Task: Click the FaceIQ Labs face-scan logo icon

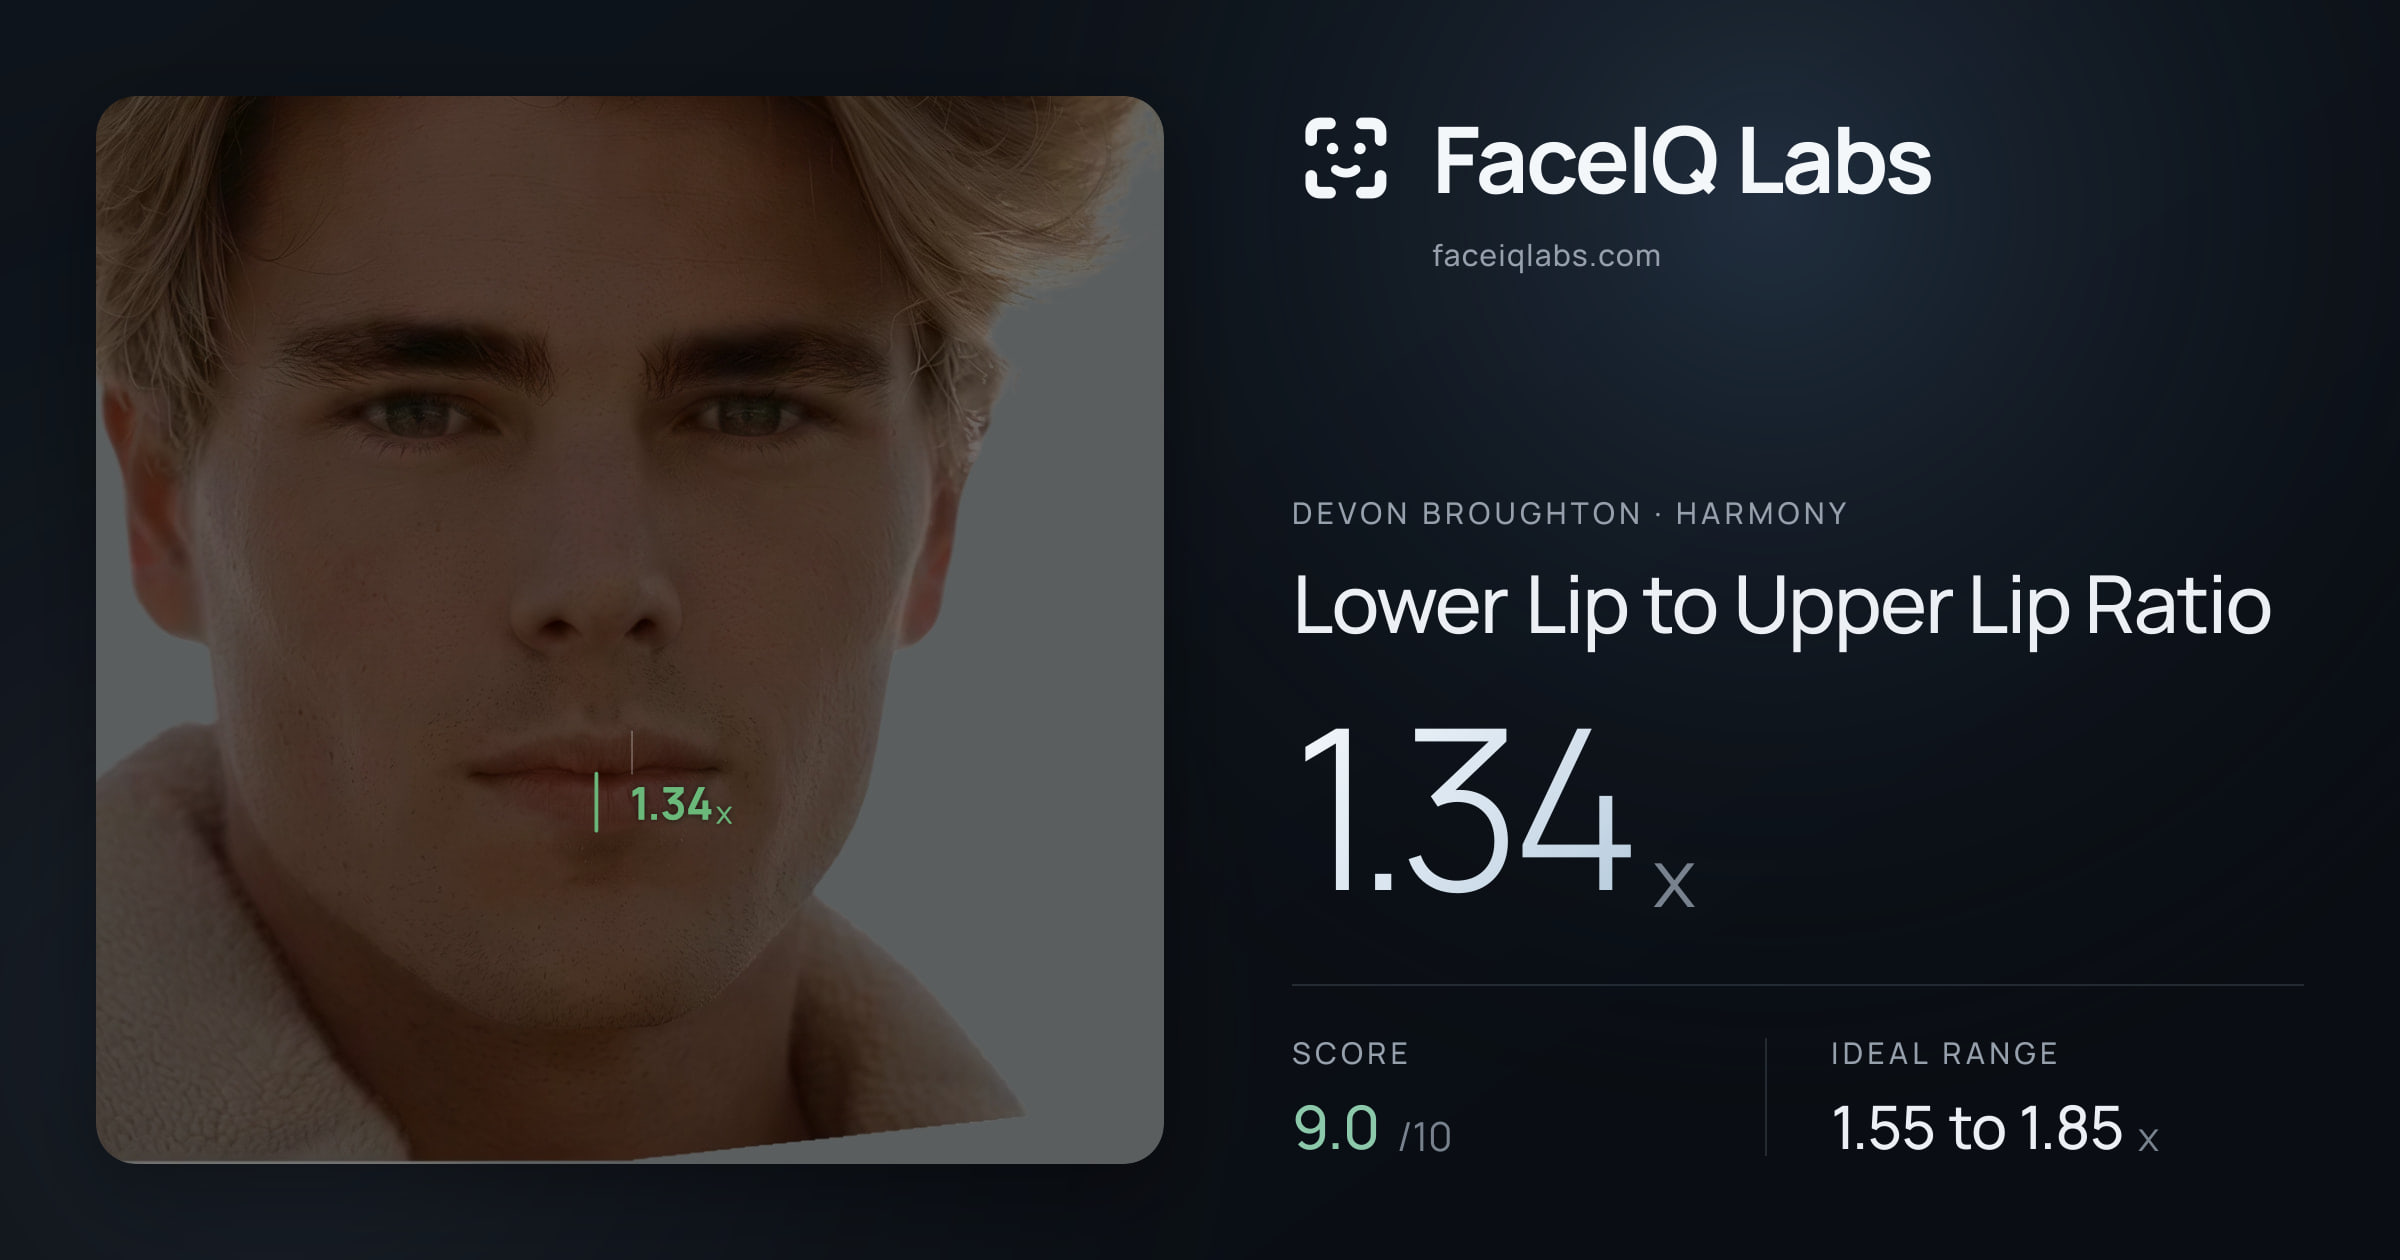Action: point(1346,158)
